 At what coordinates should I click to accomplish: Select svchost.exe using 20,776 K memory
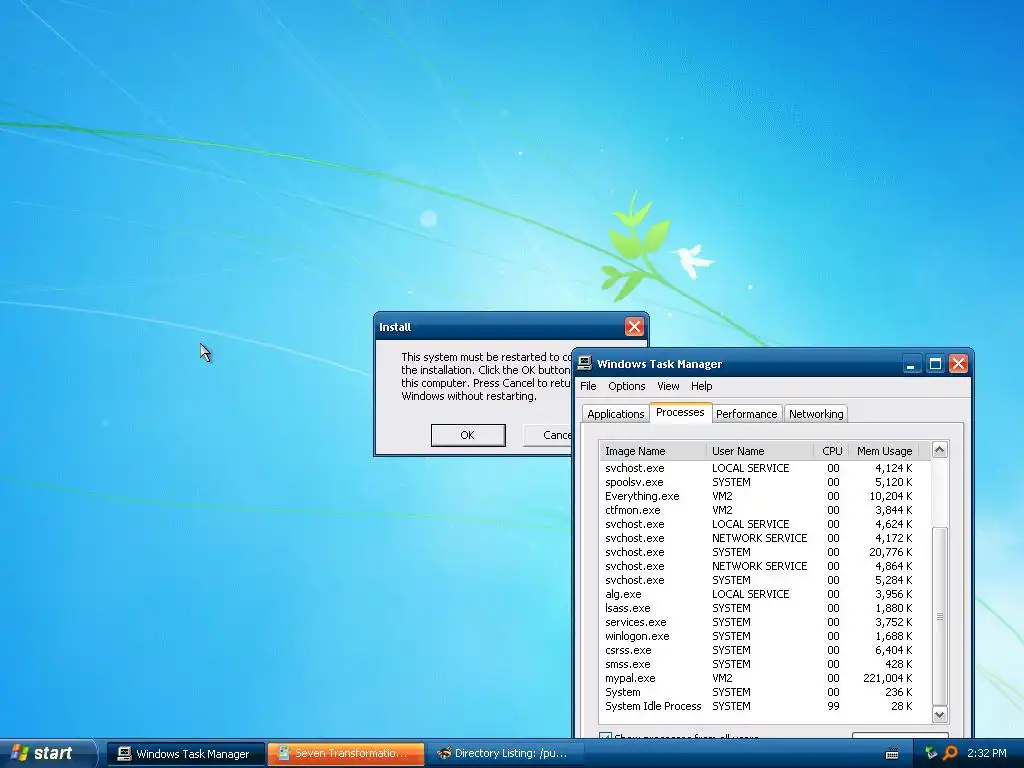click(x=764, y=552)
